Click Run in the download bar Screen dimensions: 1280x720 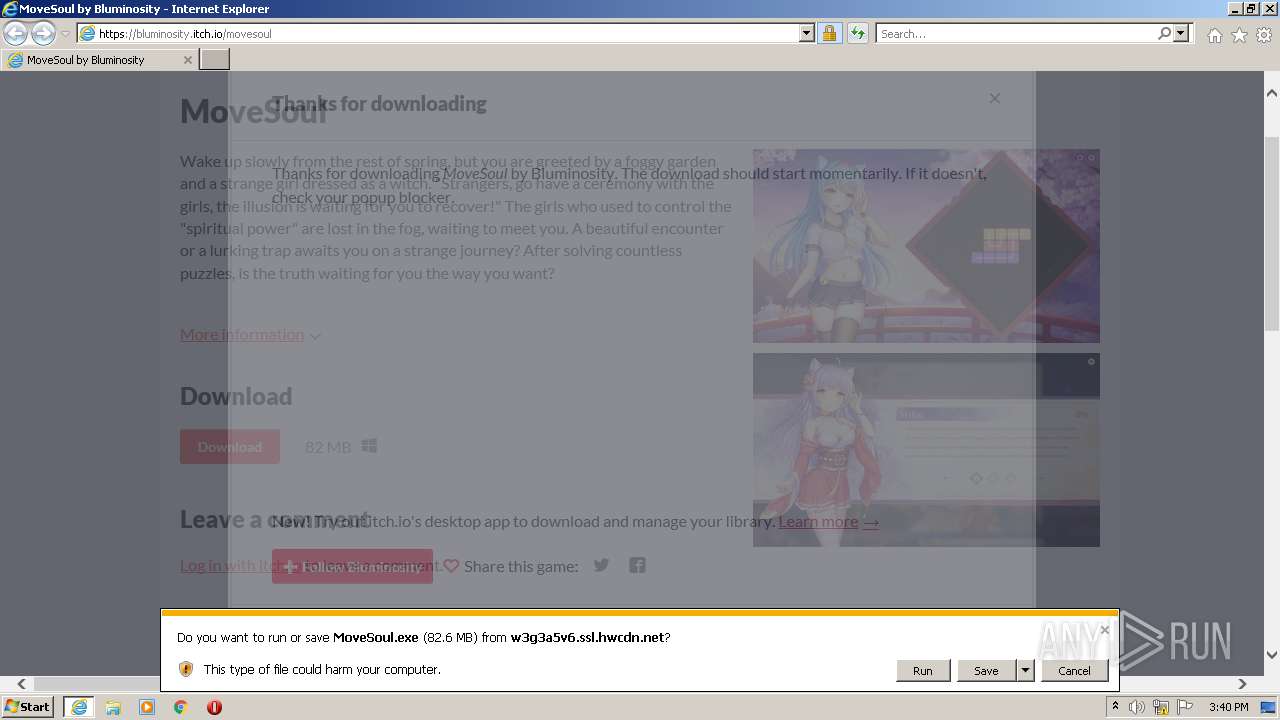coord(922,671)
